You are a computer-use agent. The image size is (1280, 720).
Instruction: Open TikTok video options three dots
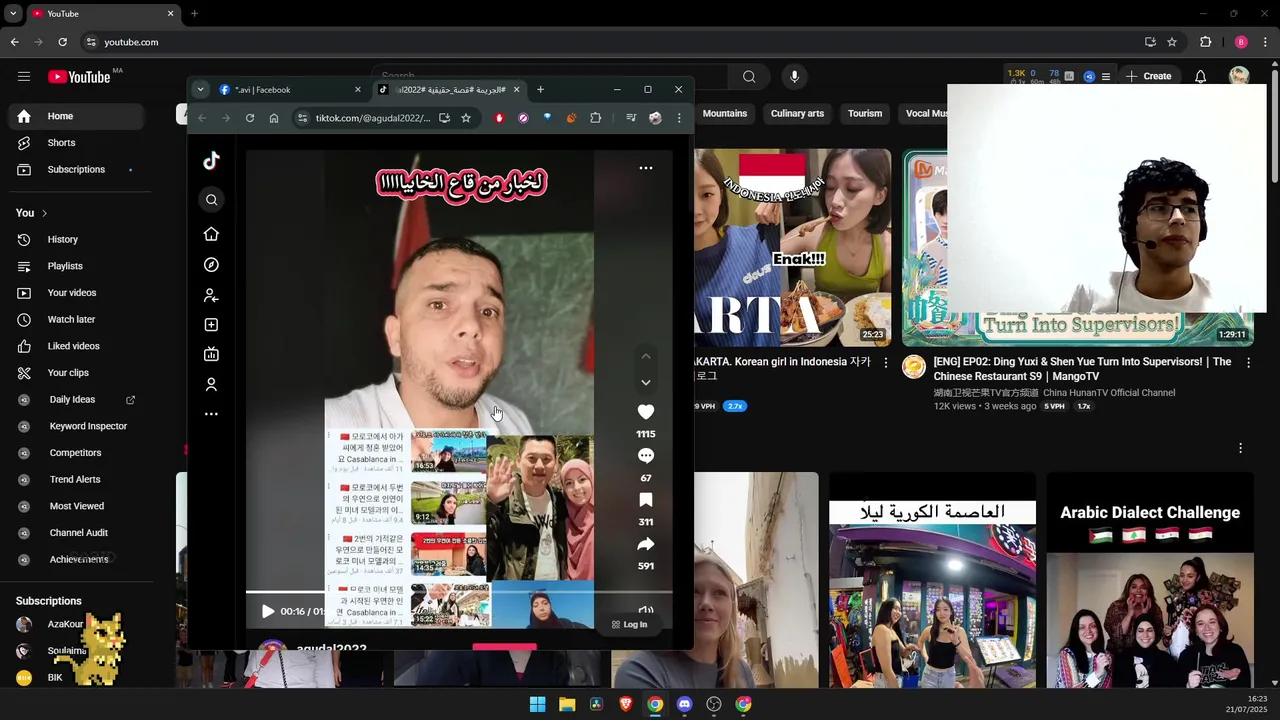coord(646,168)
